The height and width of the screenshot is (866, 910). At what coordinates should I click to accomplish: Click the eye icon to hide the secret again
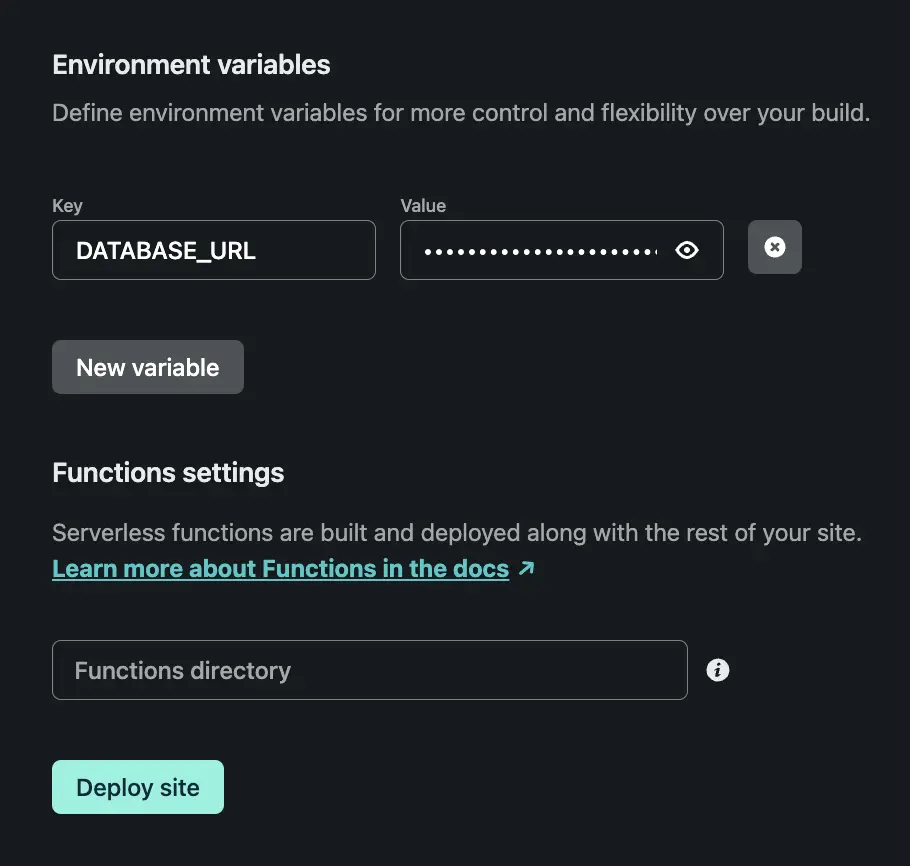[687, 250]
